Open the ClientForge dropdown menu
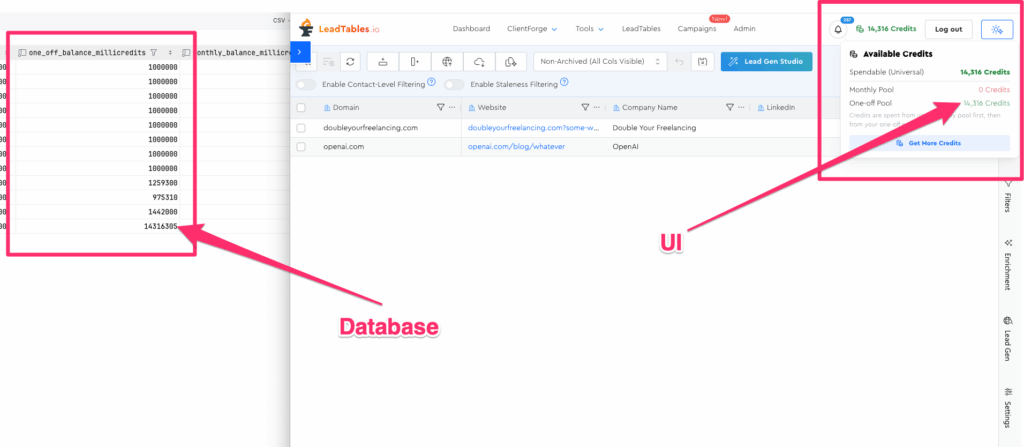Image resolution: width=1024 pixels, height=447 pixels. click(533, 29)
